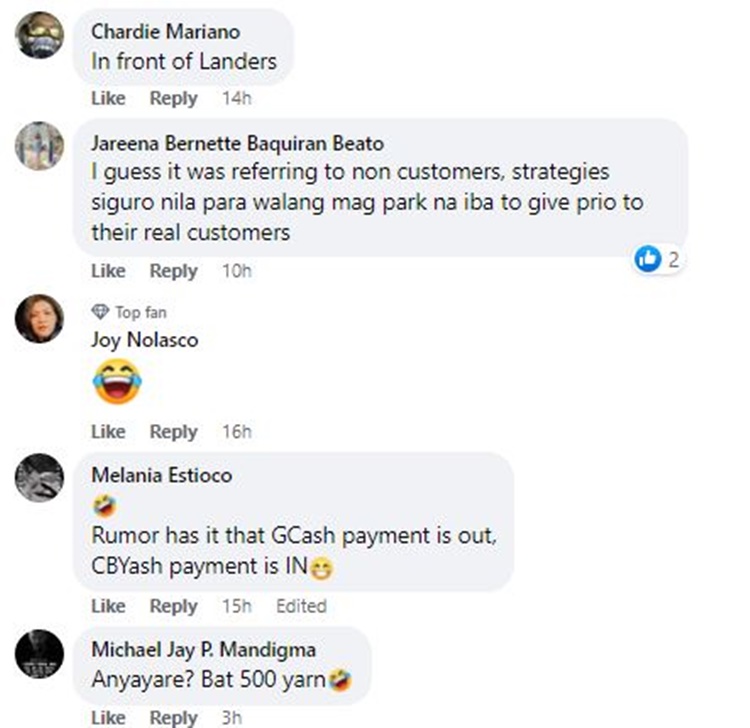Open Melania Estioco's avatar
Screen dimensions: 750x728
click(x=39, y=477)
